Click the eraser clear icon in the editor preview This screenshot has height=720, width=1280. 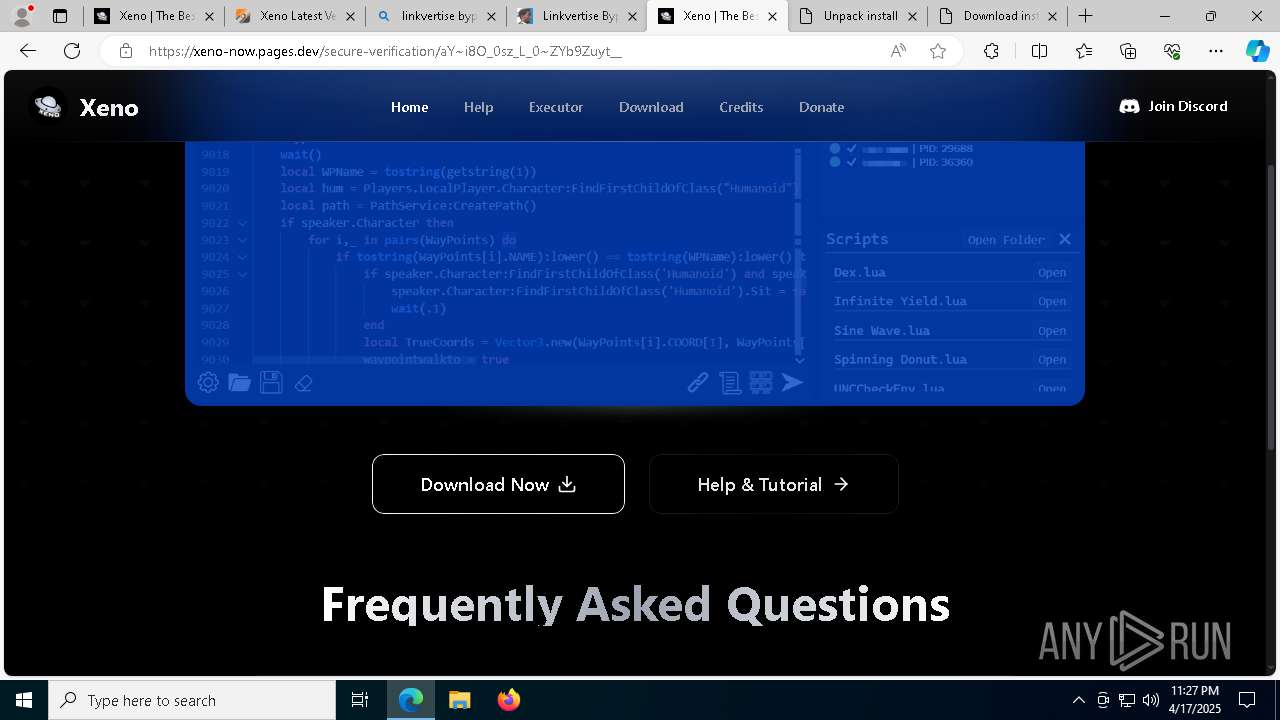pyautogui.click(x=304, y=383)
